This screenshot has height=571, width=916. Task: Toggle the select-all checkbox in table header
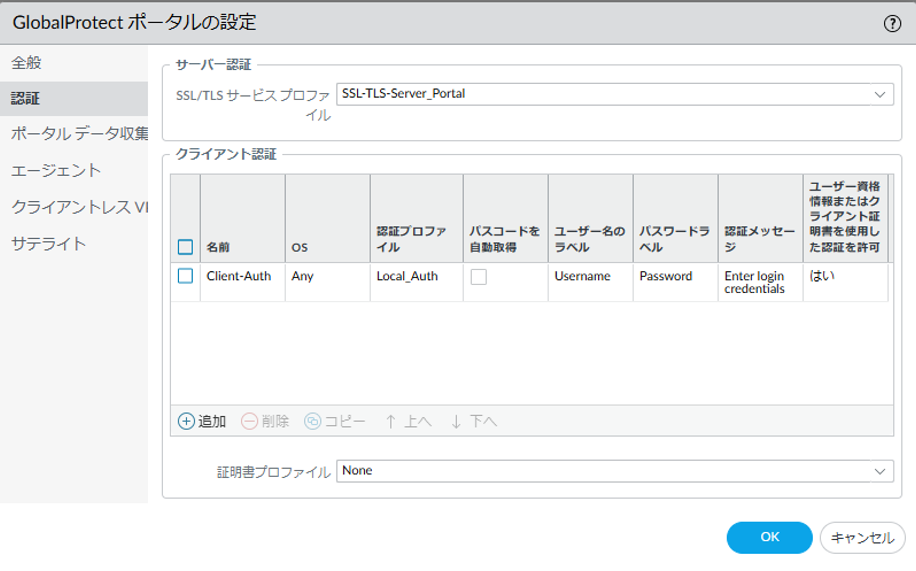point(185,247)
